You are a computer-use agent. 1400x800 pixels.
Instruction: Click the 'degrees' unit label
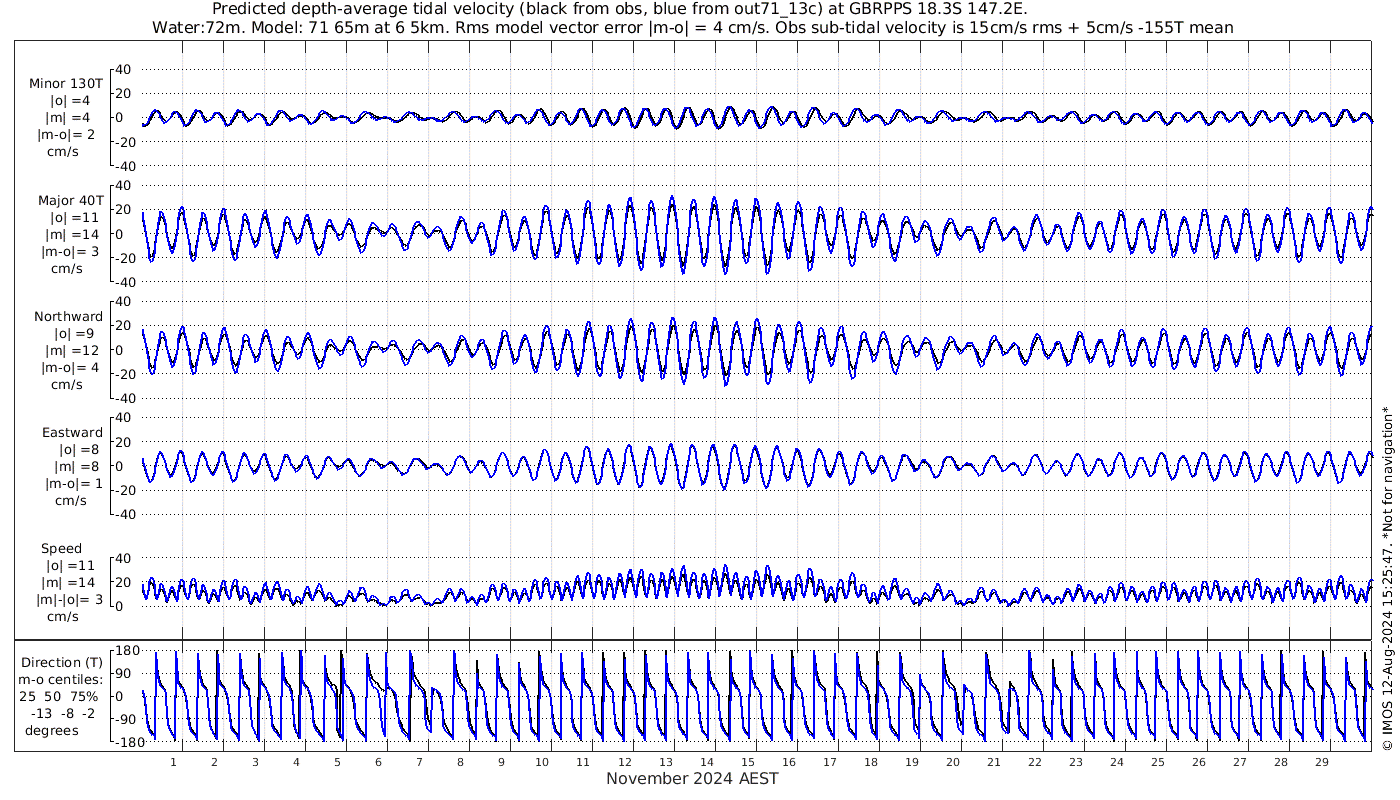(x=52, y=730)
